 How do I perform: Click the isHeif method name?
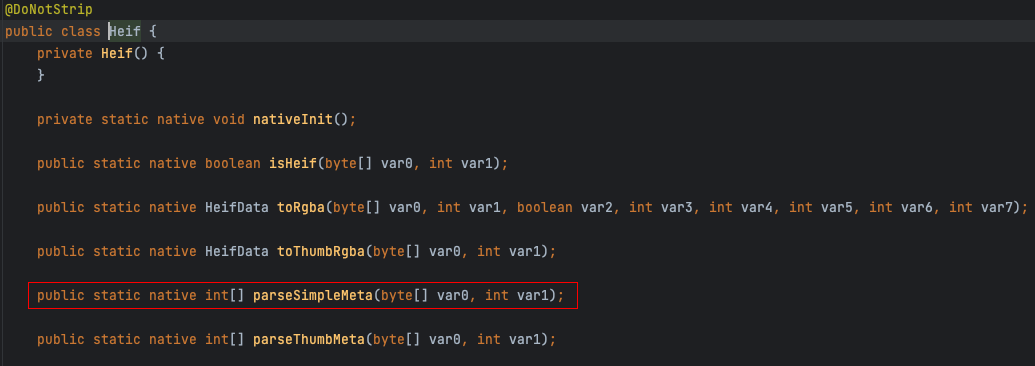293,163
